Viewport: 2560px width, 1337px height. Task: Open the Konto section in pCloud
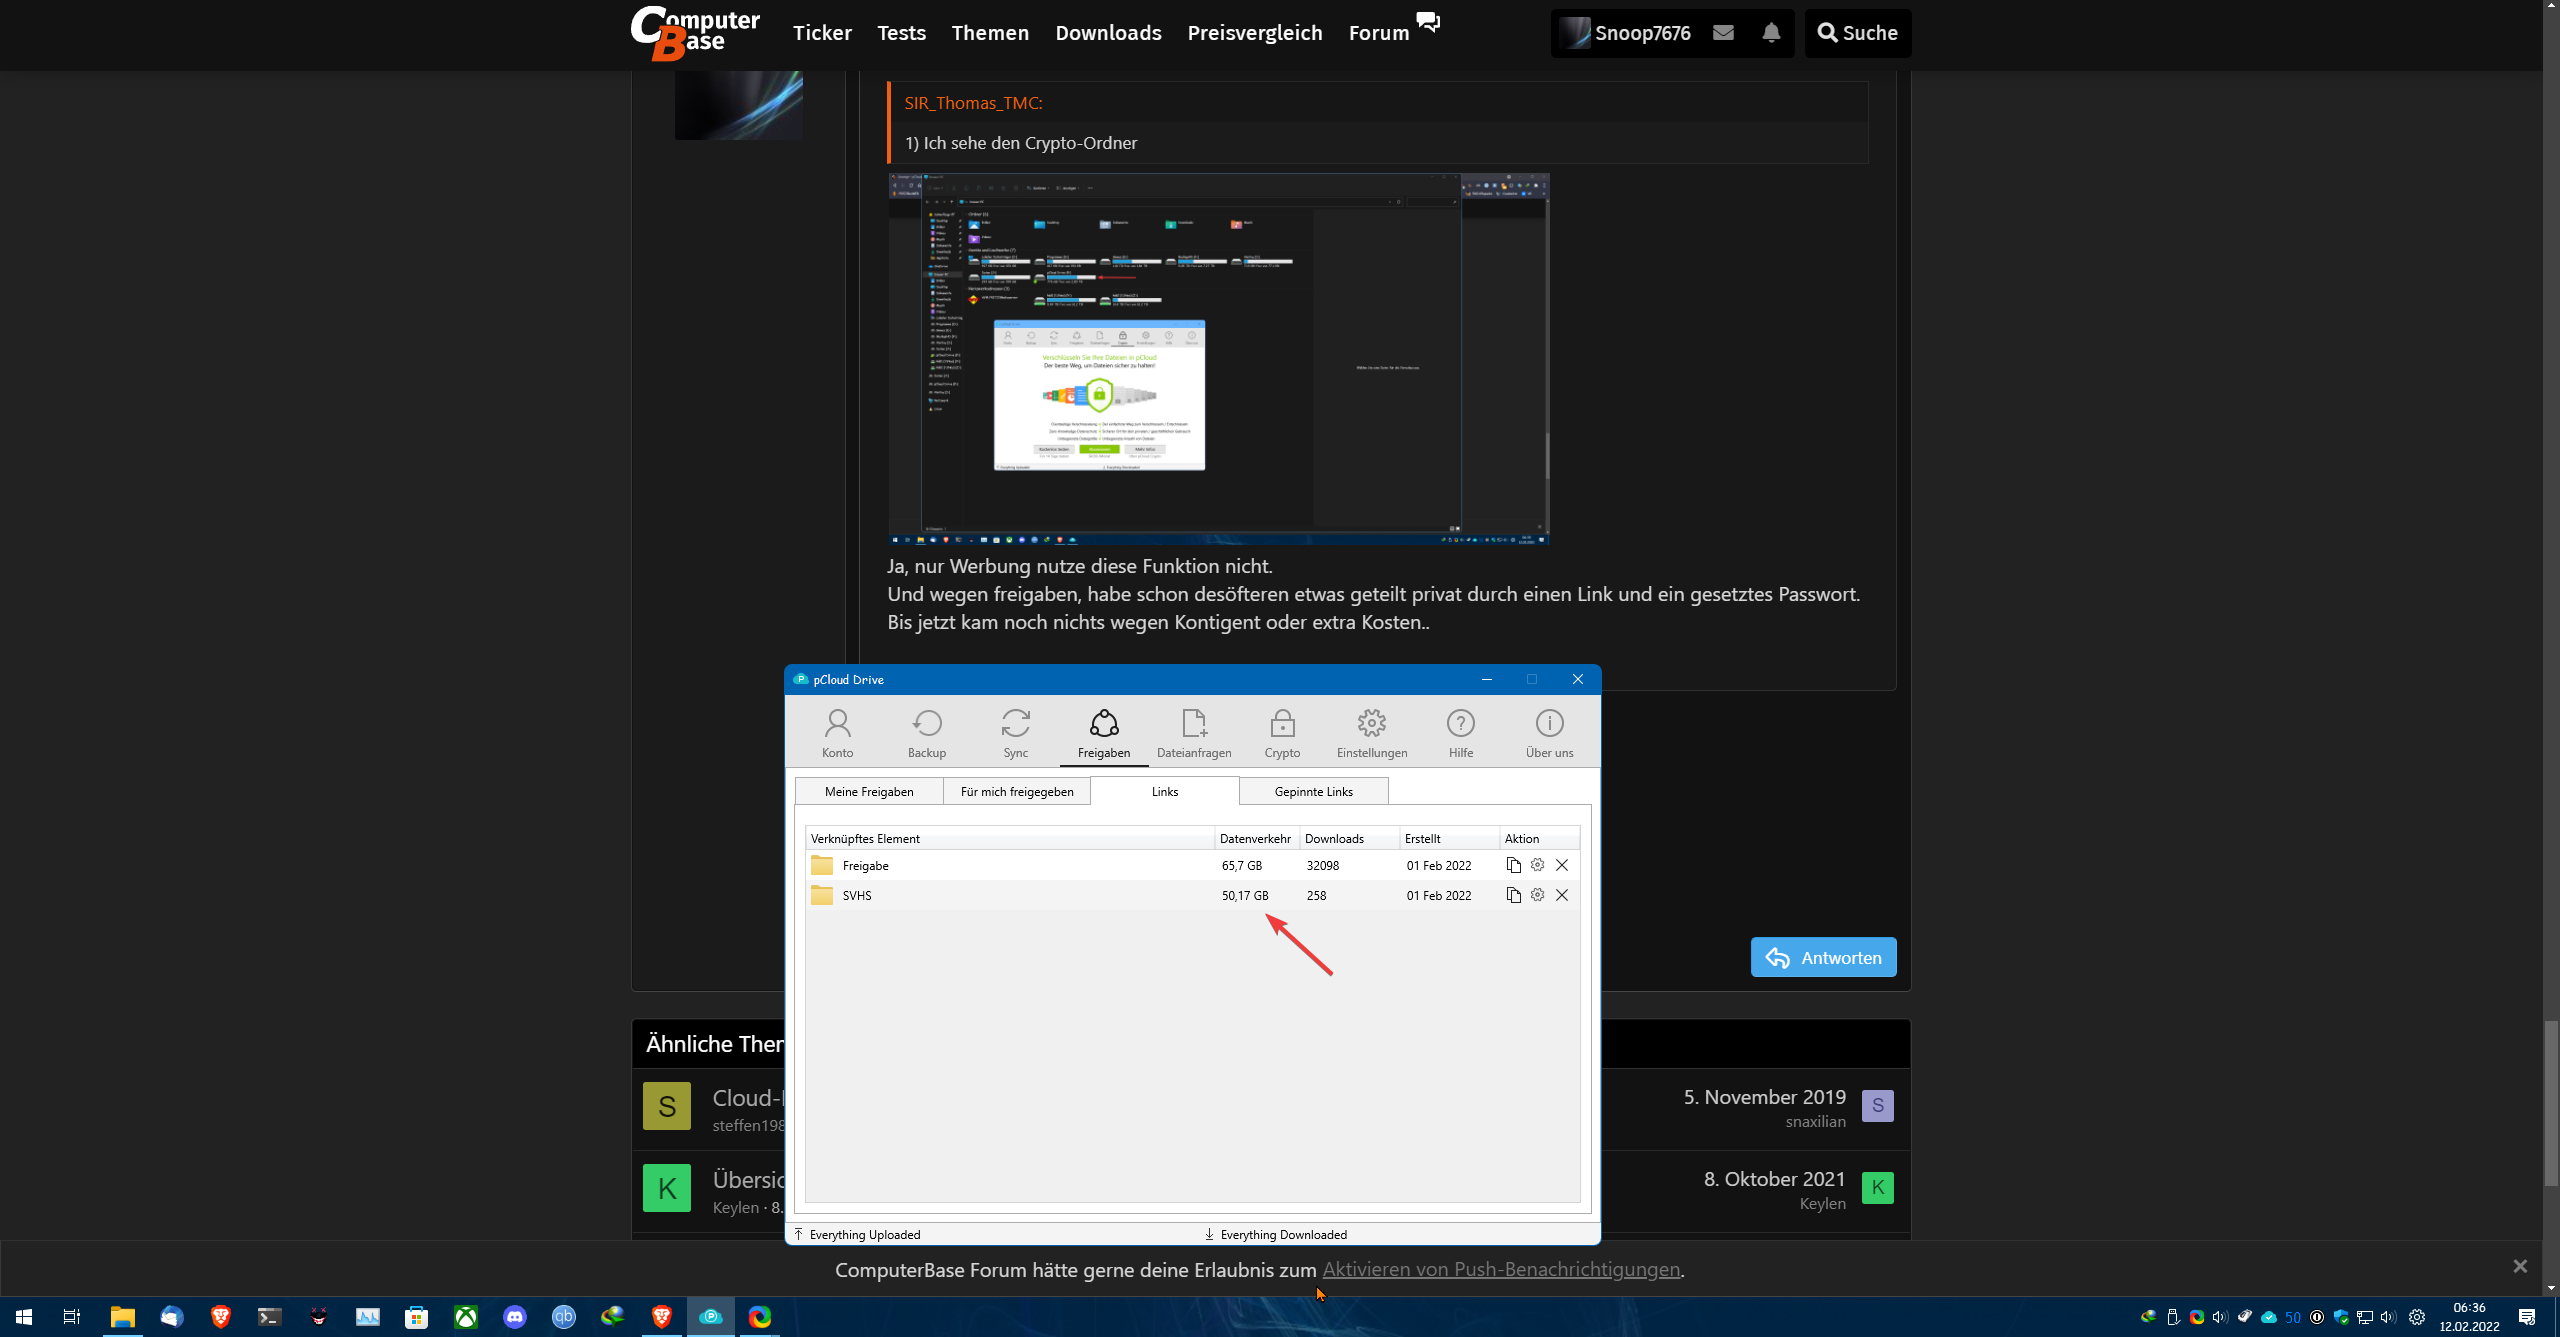pos(837,732)
